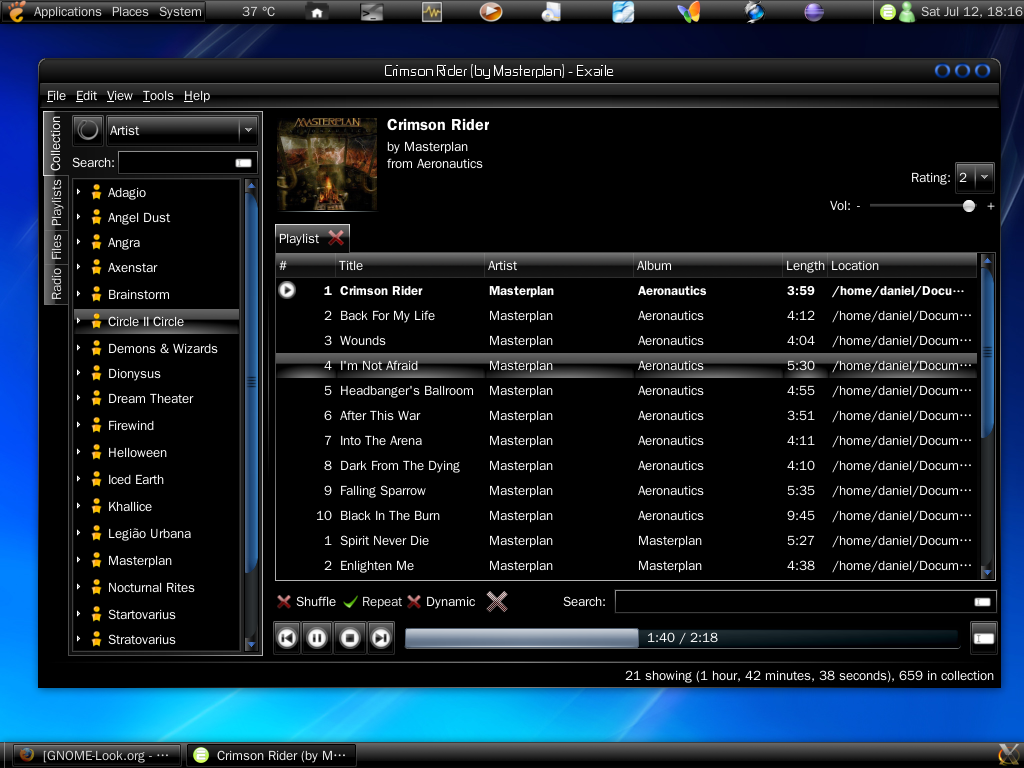
Task: Select the track Falling Sparrow
Action: 626,490
